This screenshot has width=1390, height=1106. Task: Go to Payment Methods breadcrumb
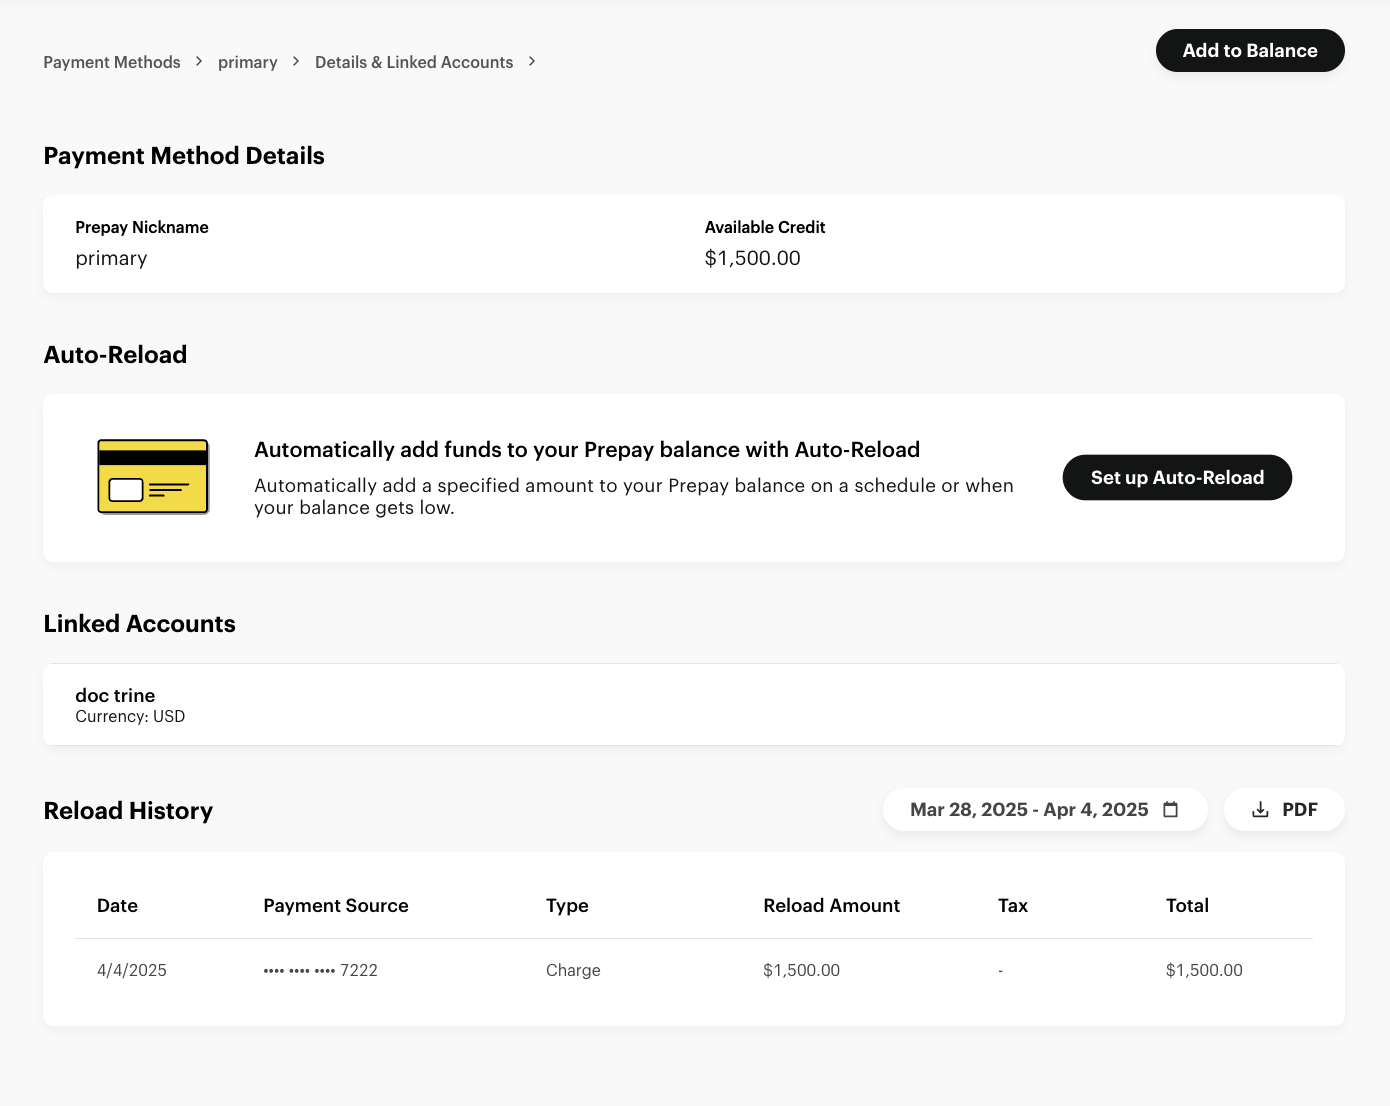(x=112, y=62)
